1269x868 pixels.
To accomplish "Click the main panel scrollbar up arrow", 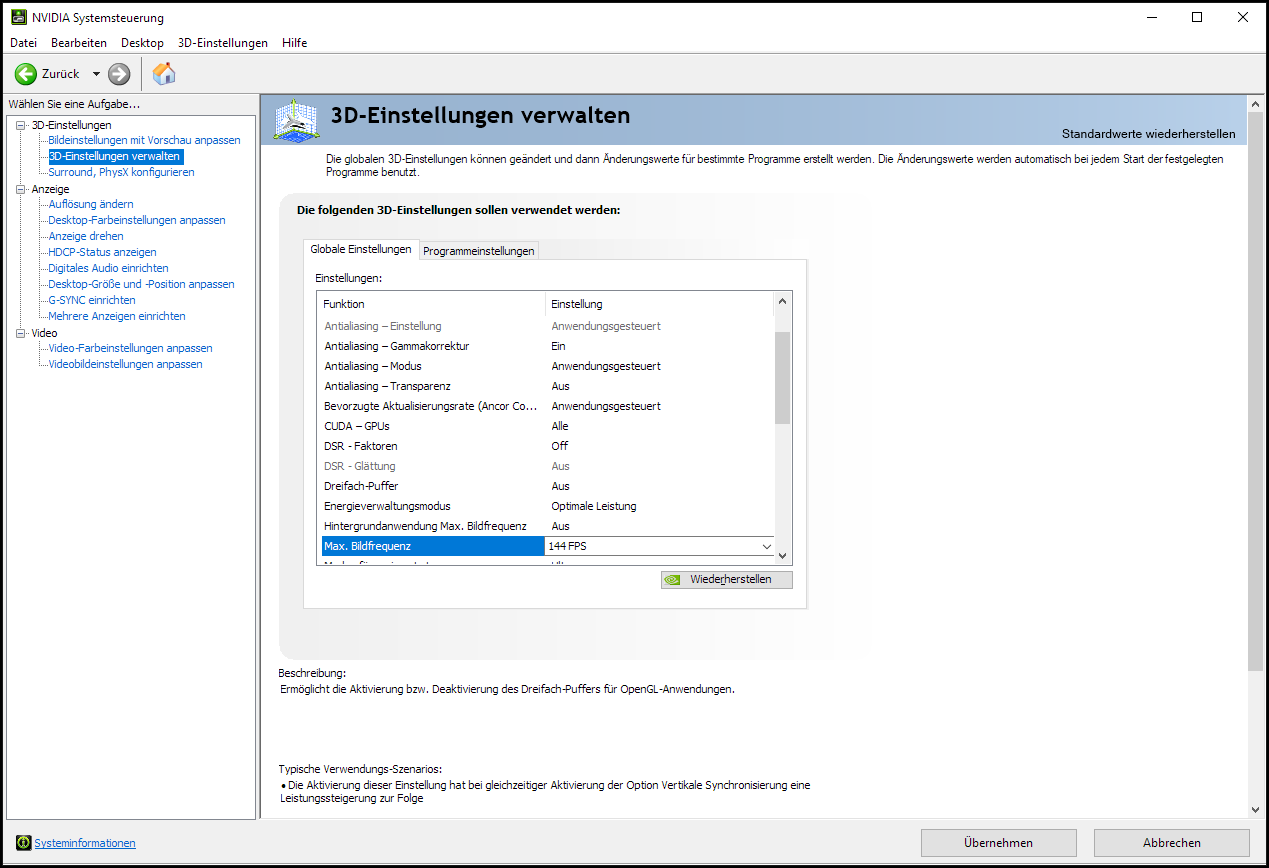I will 1255,103.
